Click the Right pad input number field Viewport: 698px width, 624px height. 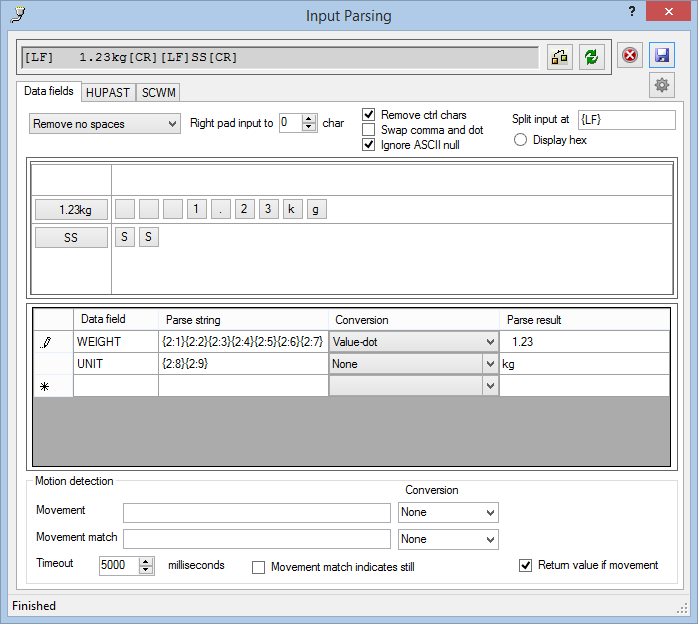(291, 123)
